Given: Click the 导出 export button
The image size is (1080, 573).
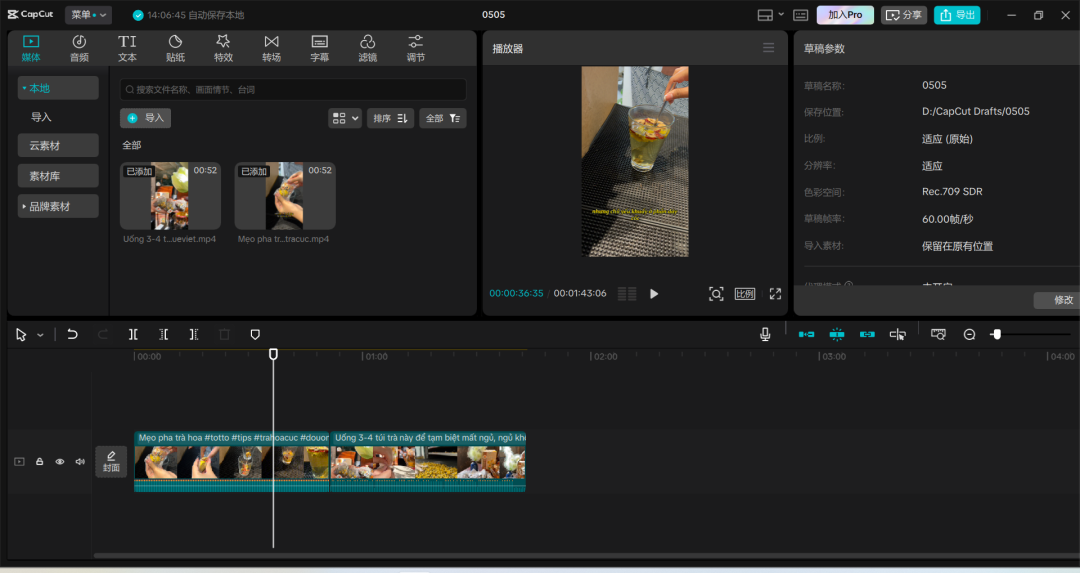Looking at the screenshot, I should (957, 15).
